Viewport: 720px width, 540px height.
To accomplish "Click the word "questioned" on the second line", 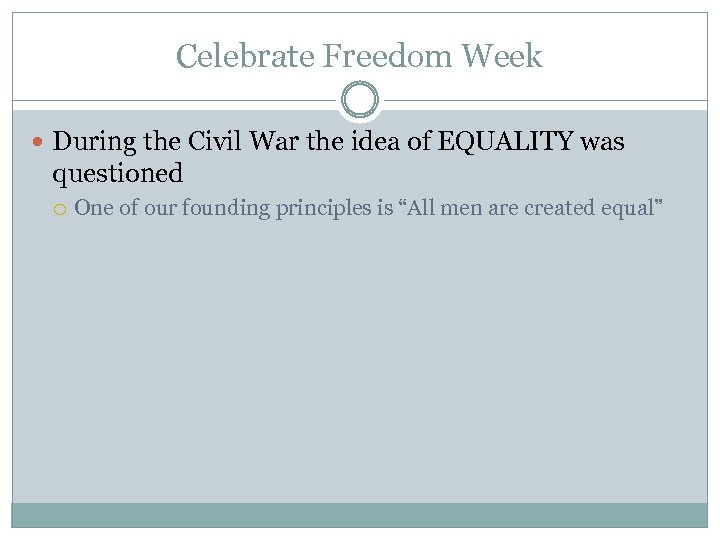I will coord(118,174).
